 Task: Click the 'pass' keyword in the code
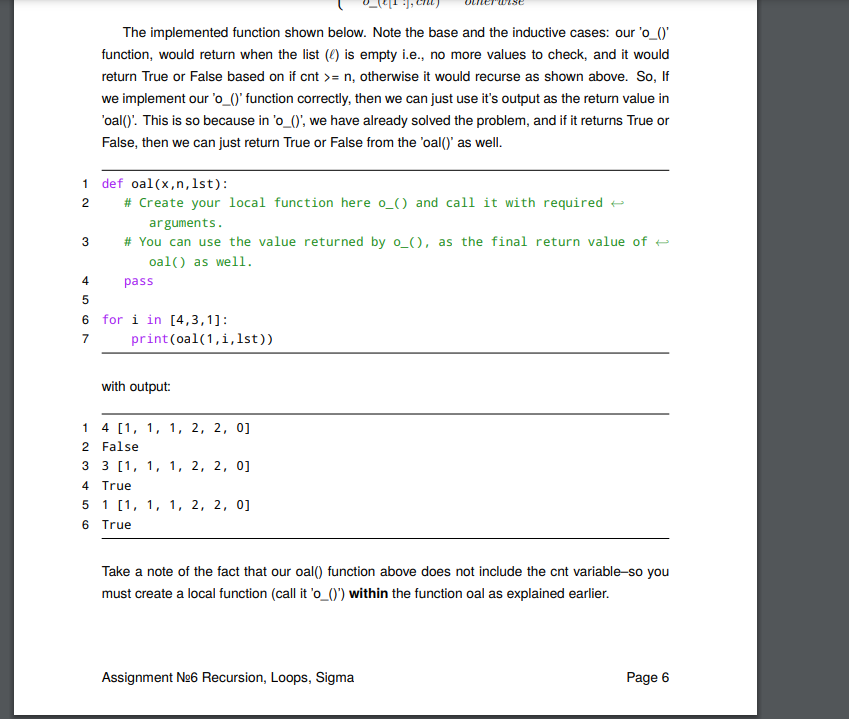coord(139,281)
